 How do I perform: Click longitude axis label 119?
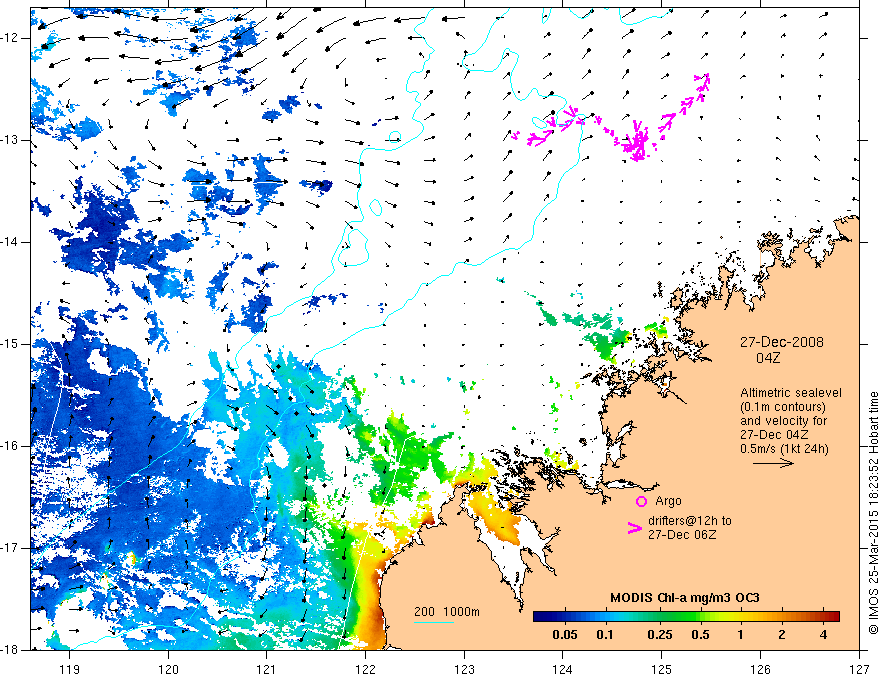(x=70, y=669)
